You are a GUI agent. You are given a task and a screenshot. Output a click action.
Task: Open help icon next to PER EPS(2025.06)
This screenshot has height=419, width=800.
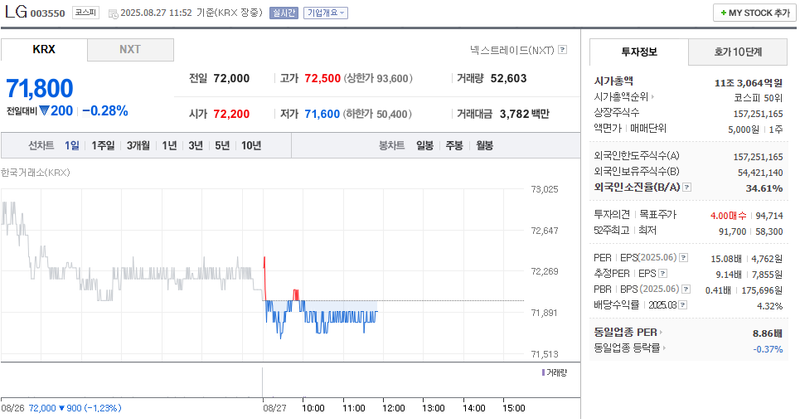point(684,258)
